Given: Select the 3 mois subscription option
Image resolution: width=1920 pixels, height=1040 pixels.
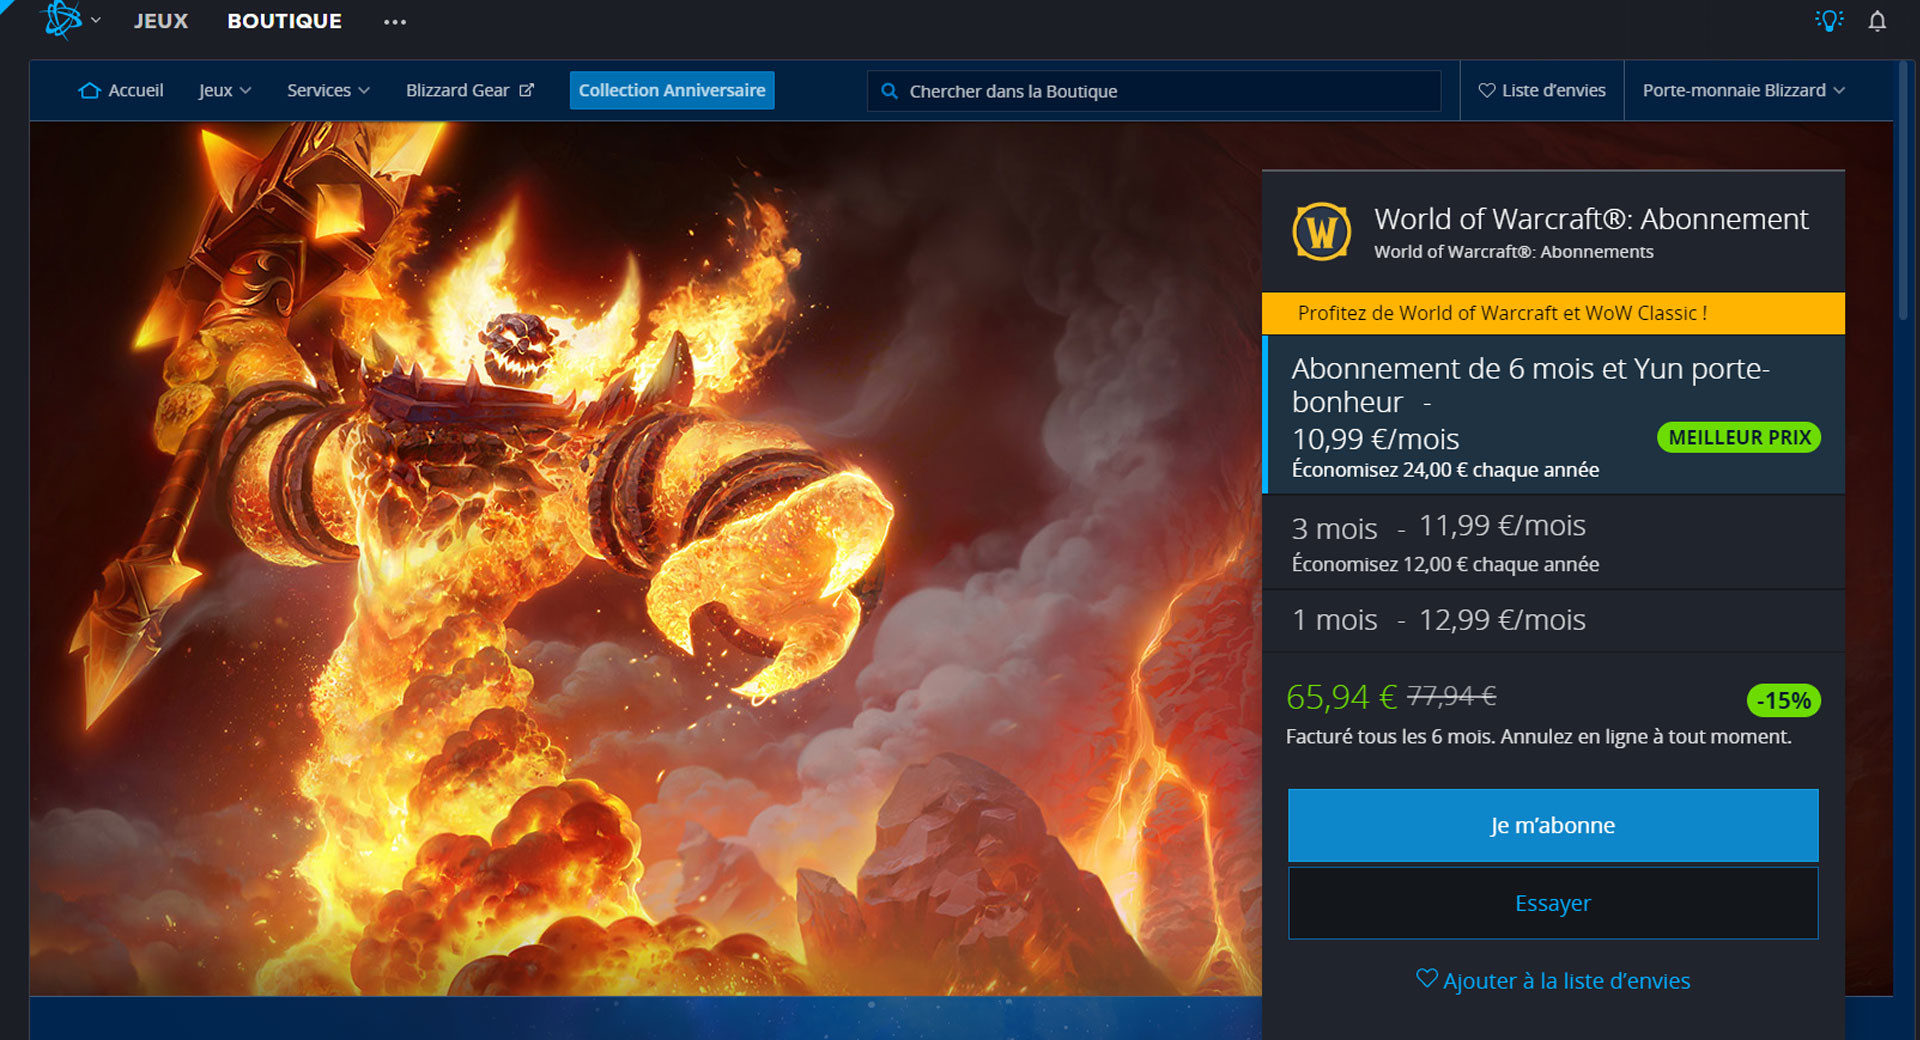Looking at the screenshot, I should [1553, 542].
